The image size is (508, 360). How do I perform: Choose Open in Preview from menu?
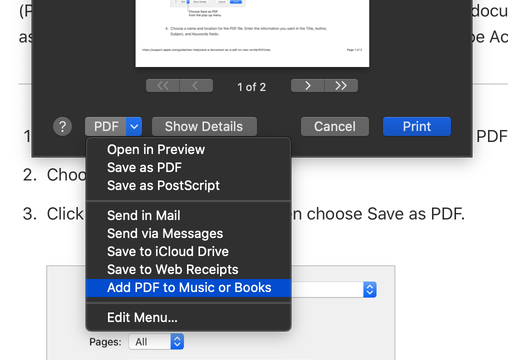click(x=189, y=150)
